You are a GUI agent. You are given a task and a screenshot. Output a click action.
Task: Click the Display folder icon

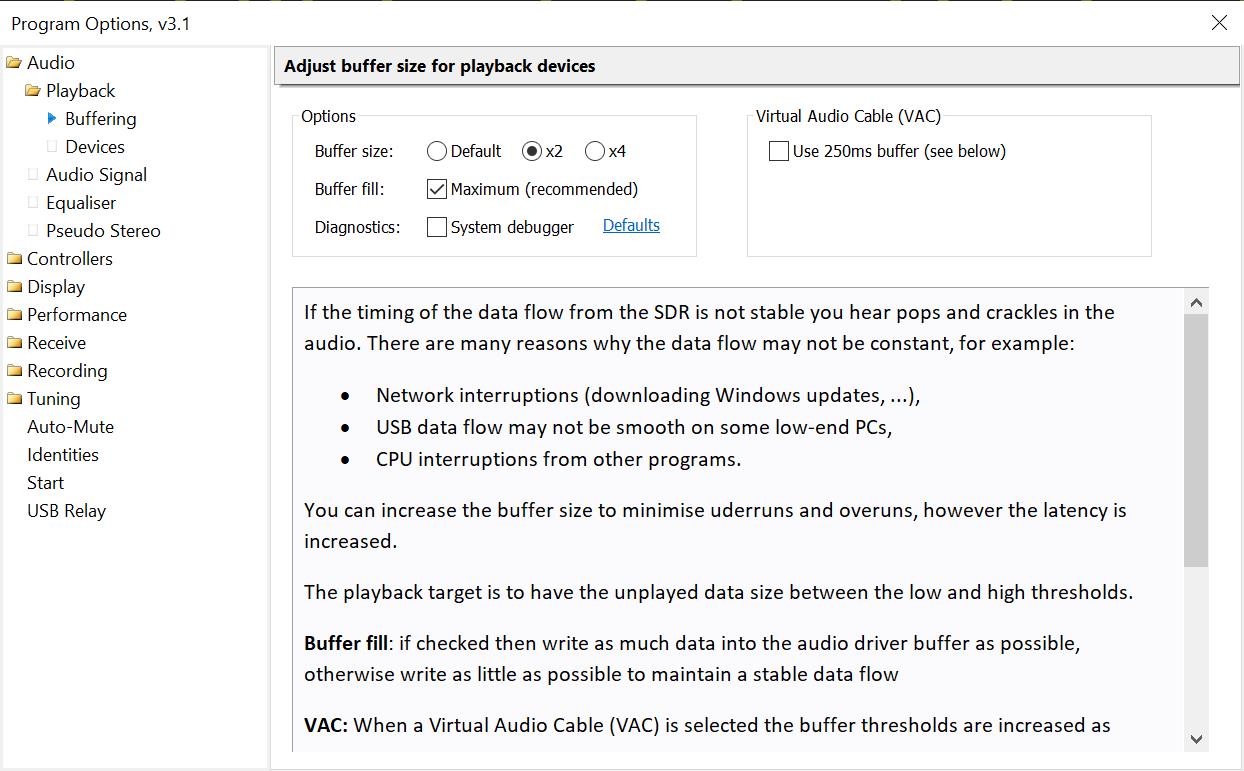pyautogui.click(x=14, y=287)
